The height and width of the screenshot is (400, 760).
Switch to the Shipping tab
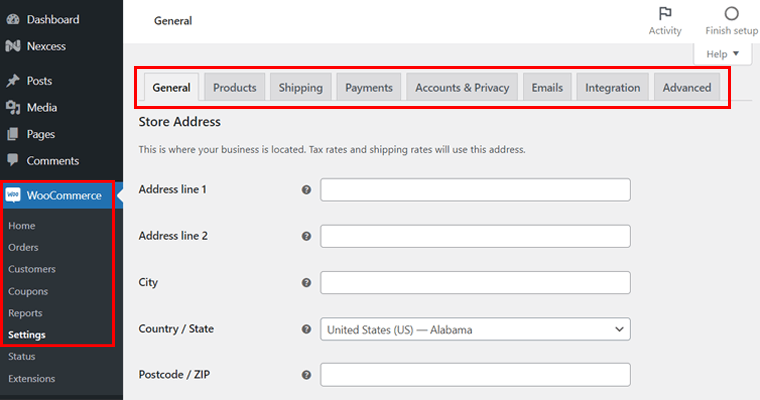301,87
